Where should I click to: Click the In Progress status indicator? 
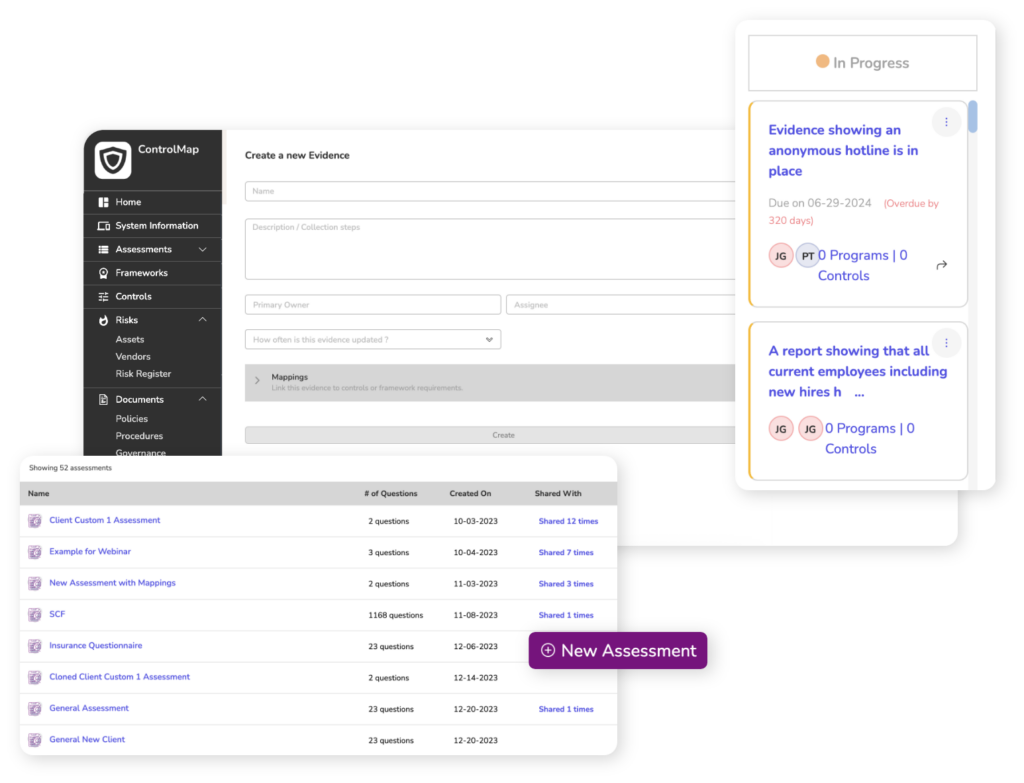click(862, 62)
